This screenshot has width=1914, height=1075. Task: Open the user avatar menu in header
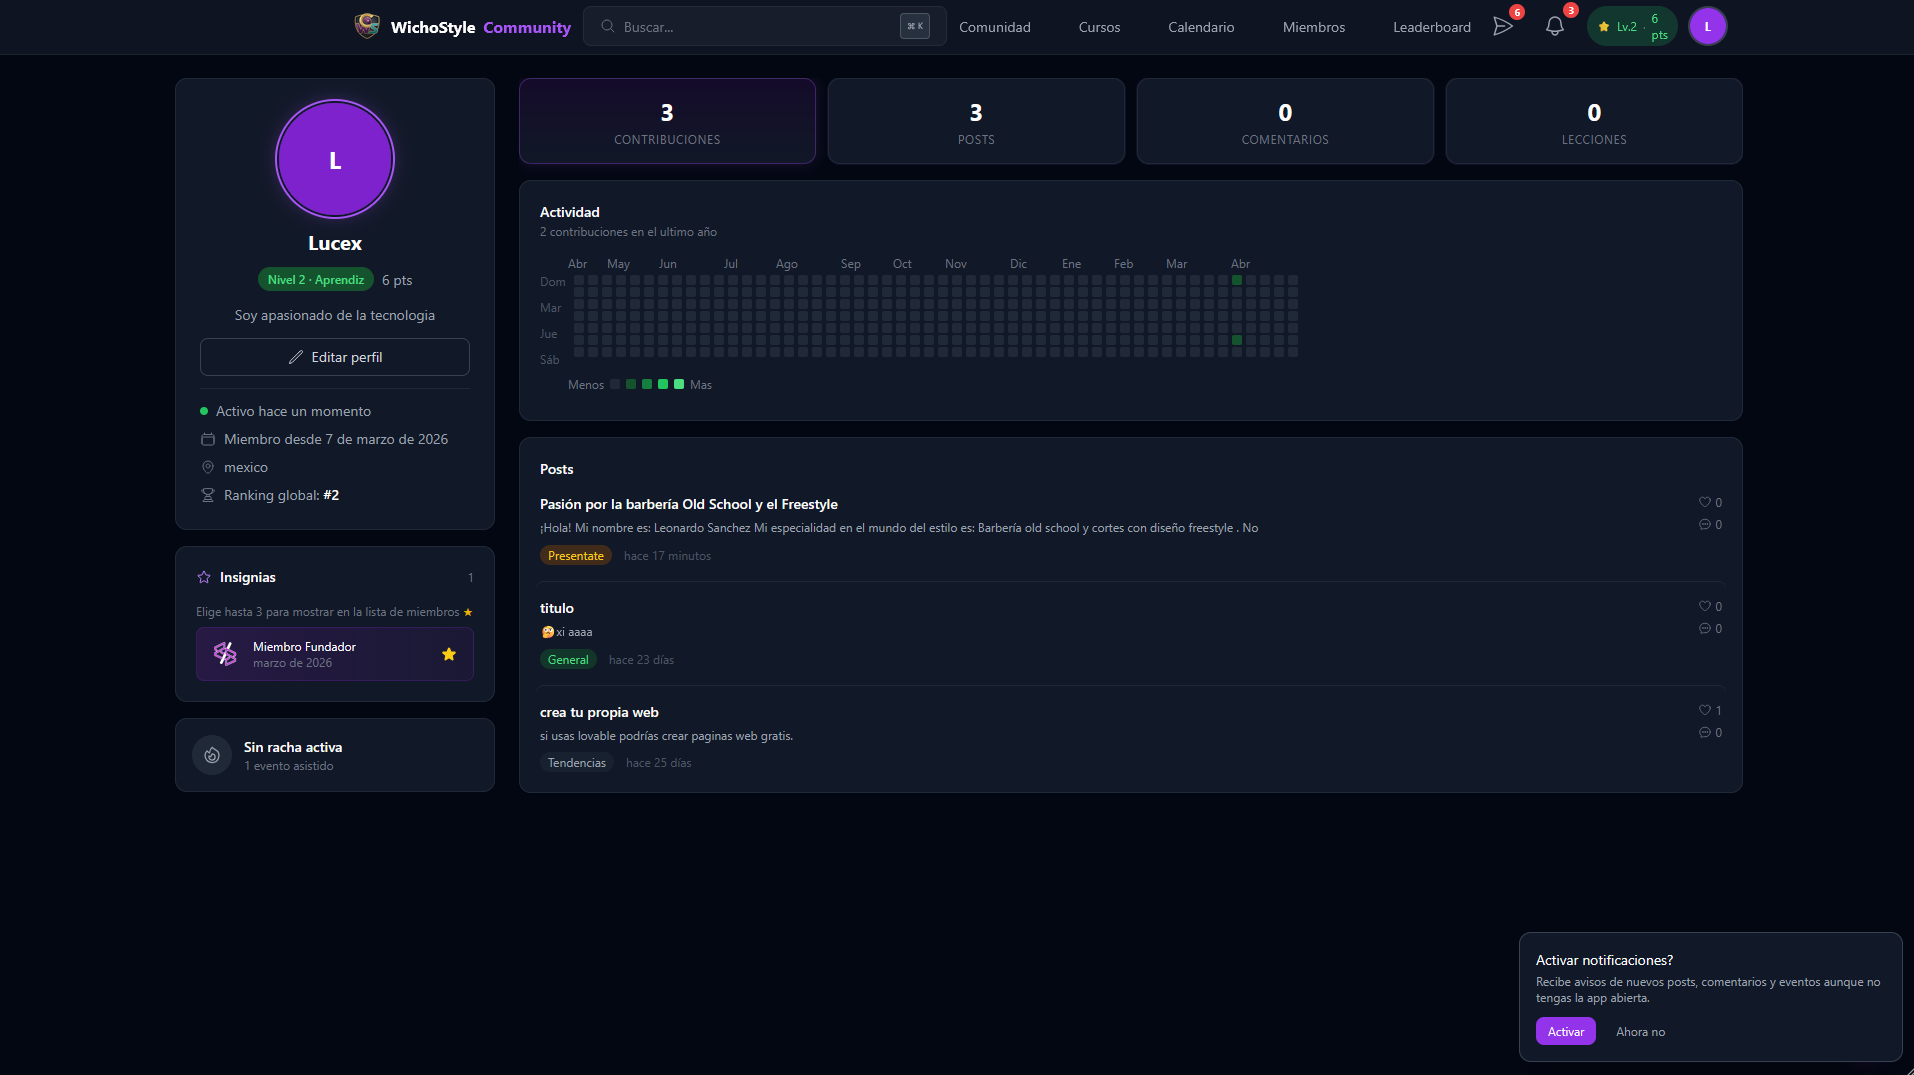[1707, 27]
